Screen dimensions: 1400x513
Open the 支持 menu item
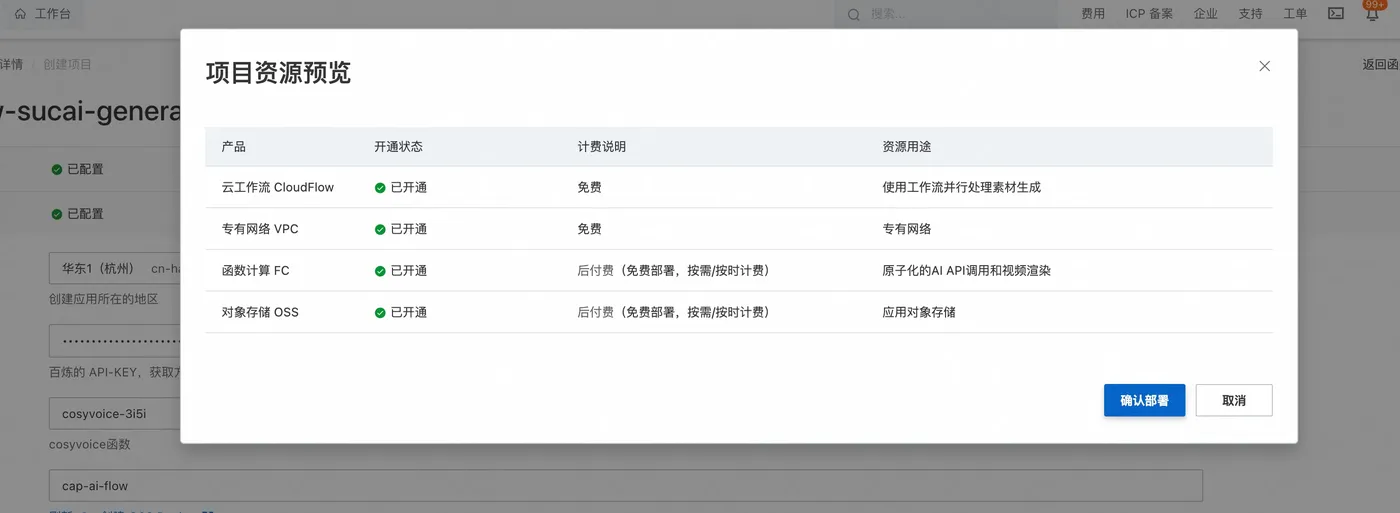[1250, 14]
